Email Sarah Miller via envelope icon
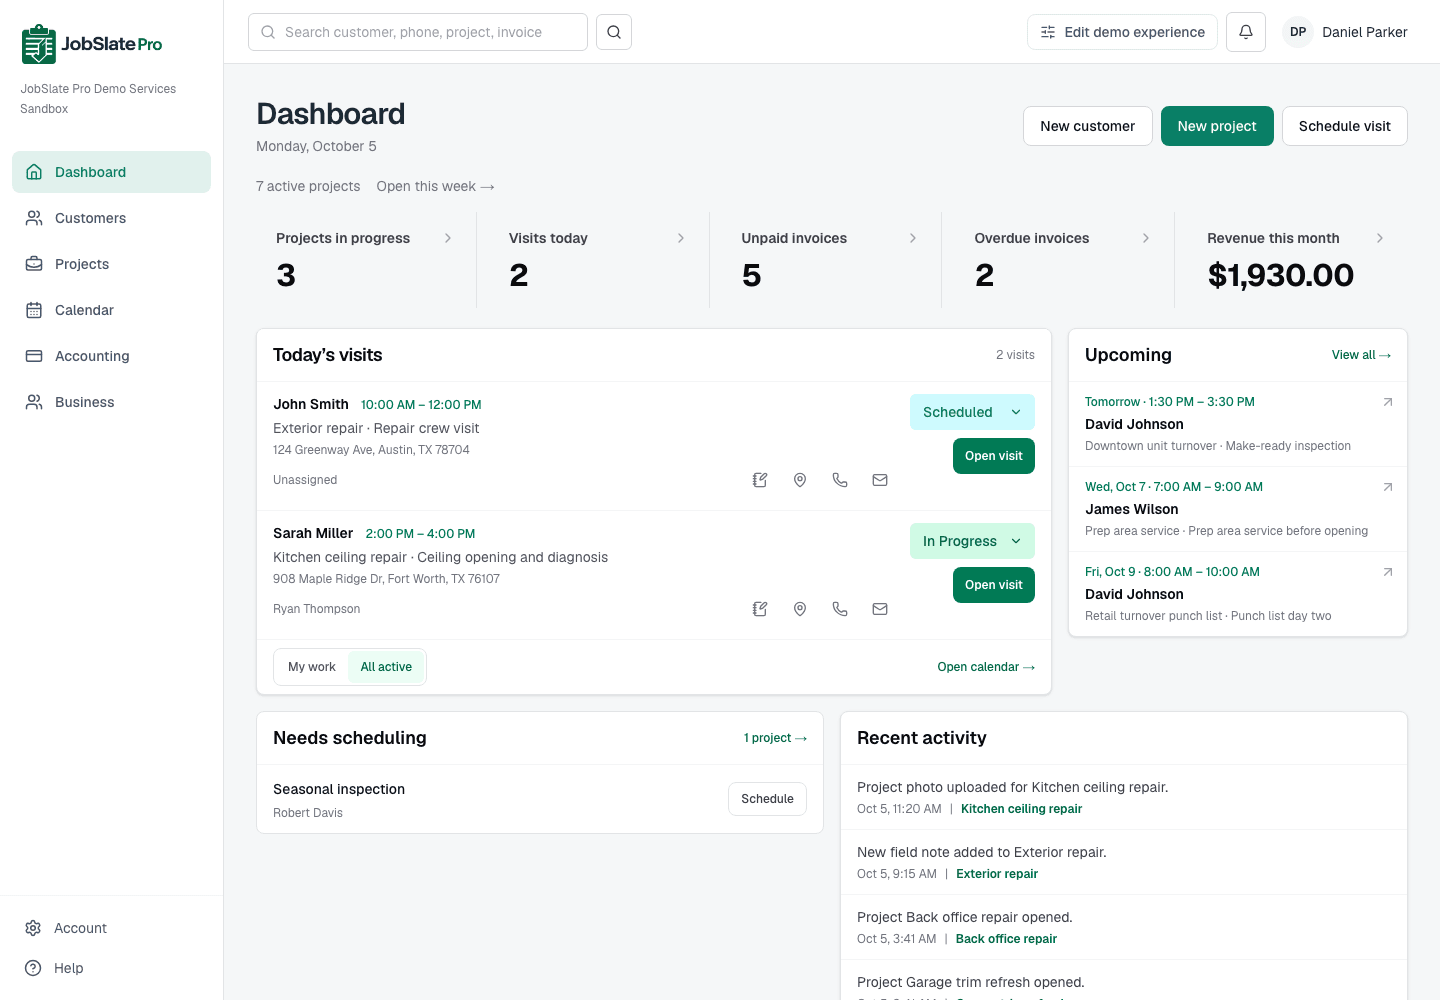 click(880, 609)
